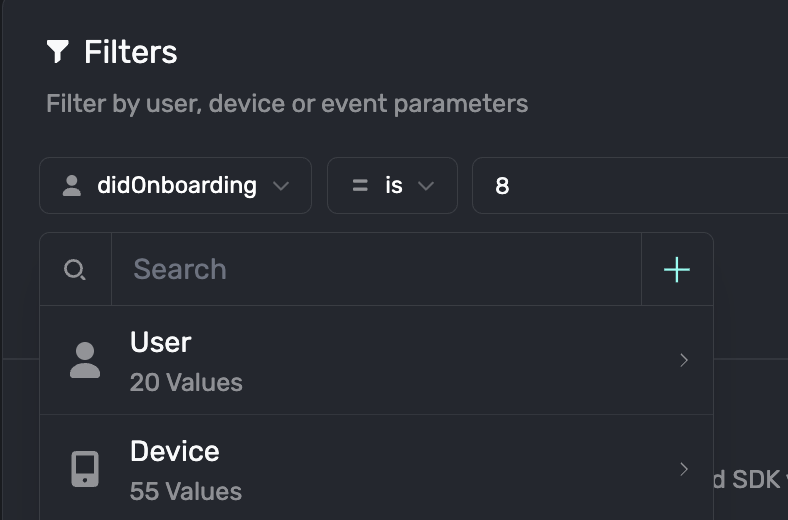Screen dimensions: 788x520
Task: Click the equals sign icon in operator selector
Action: (360, 186)
